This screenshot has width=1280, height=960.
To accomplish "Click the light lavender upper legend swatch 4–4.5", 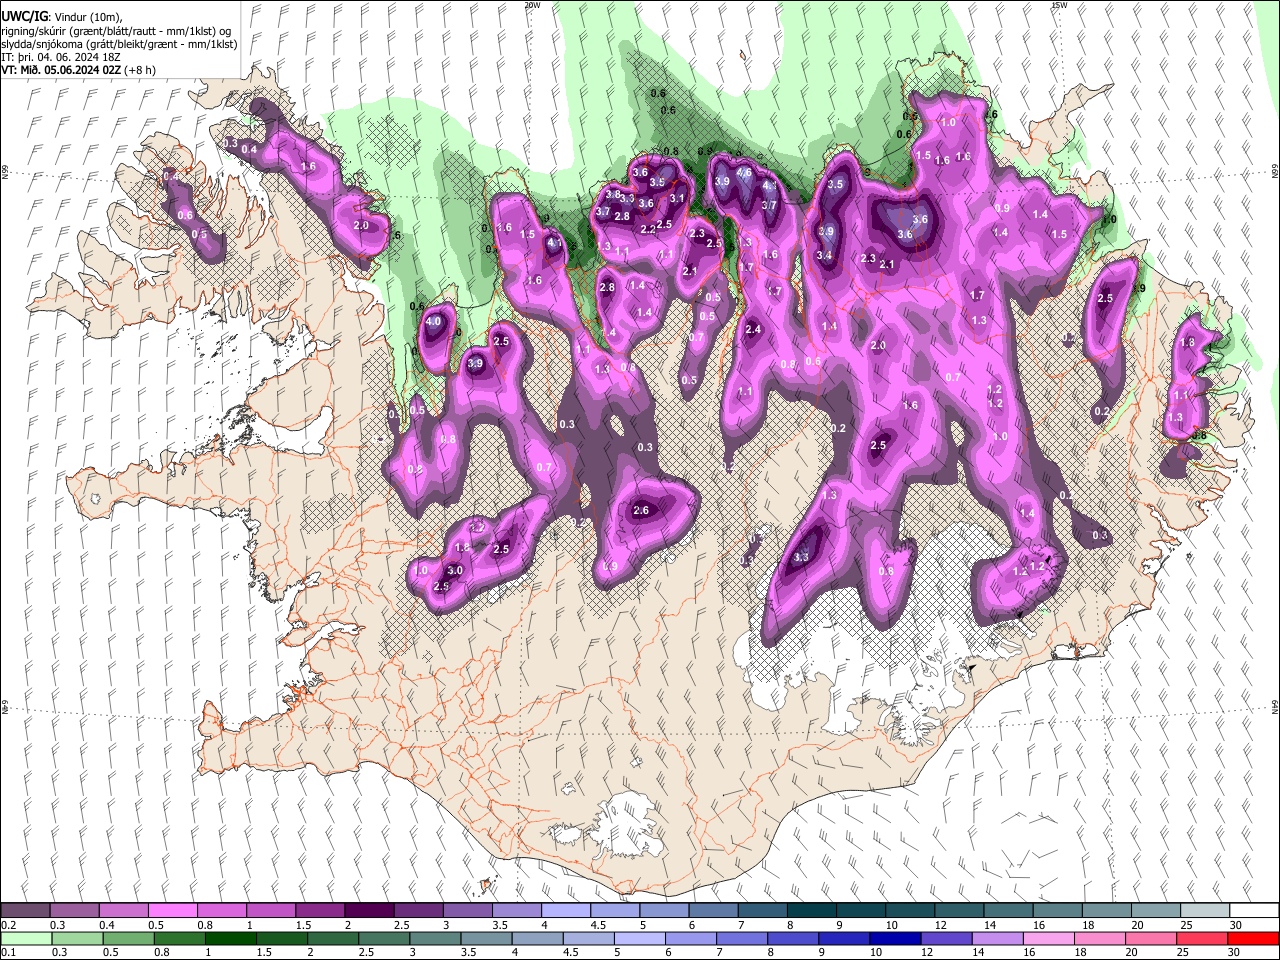I will 566,911.
